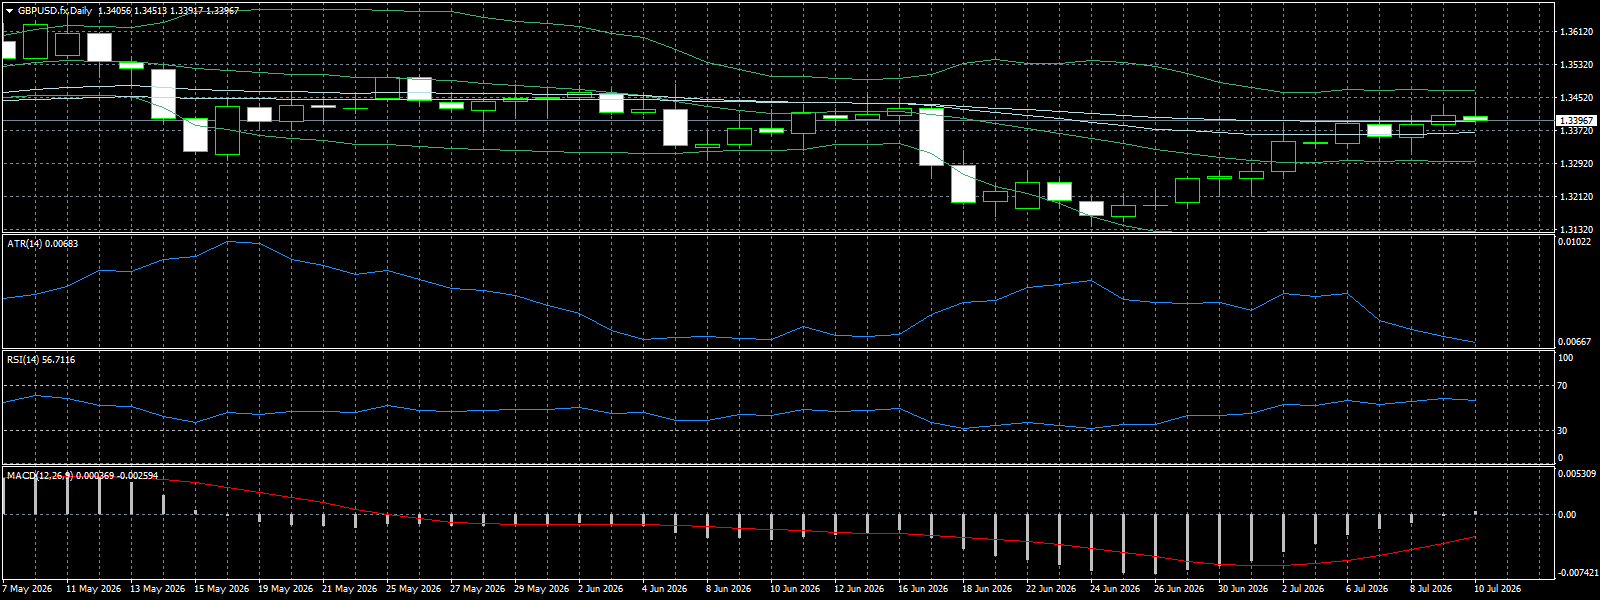This screenshot has width=1600, height=600.
Task: Select the RSI(14) 56.7116 indicator label
Action: click(x=41, y=360)
